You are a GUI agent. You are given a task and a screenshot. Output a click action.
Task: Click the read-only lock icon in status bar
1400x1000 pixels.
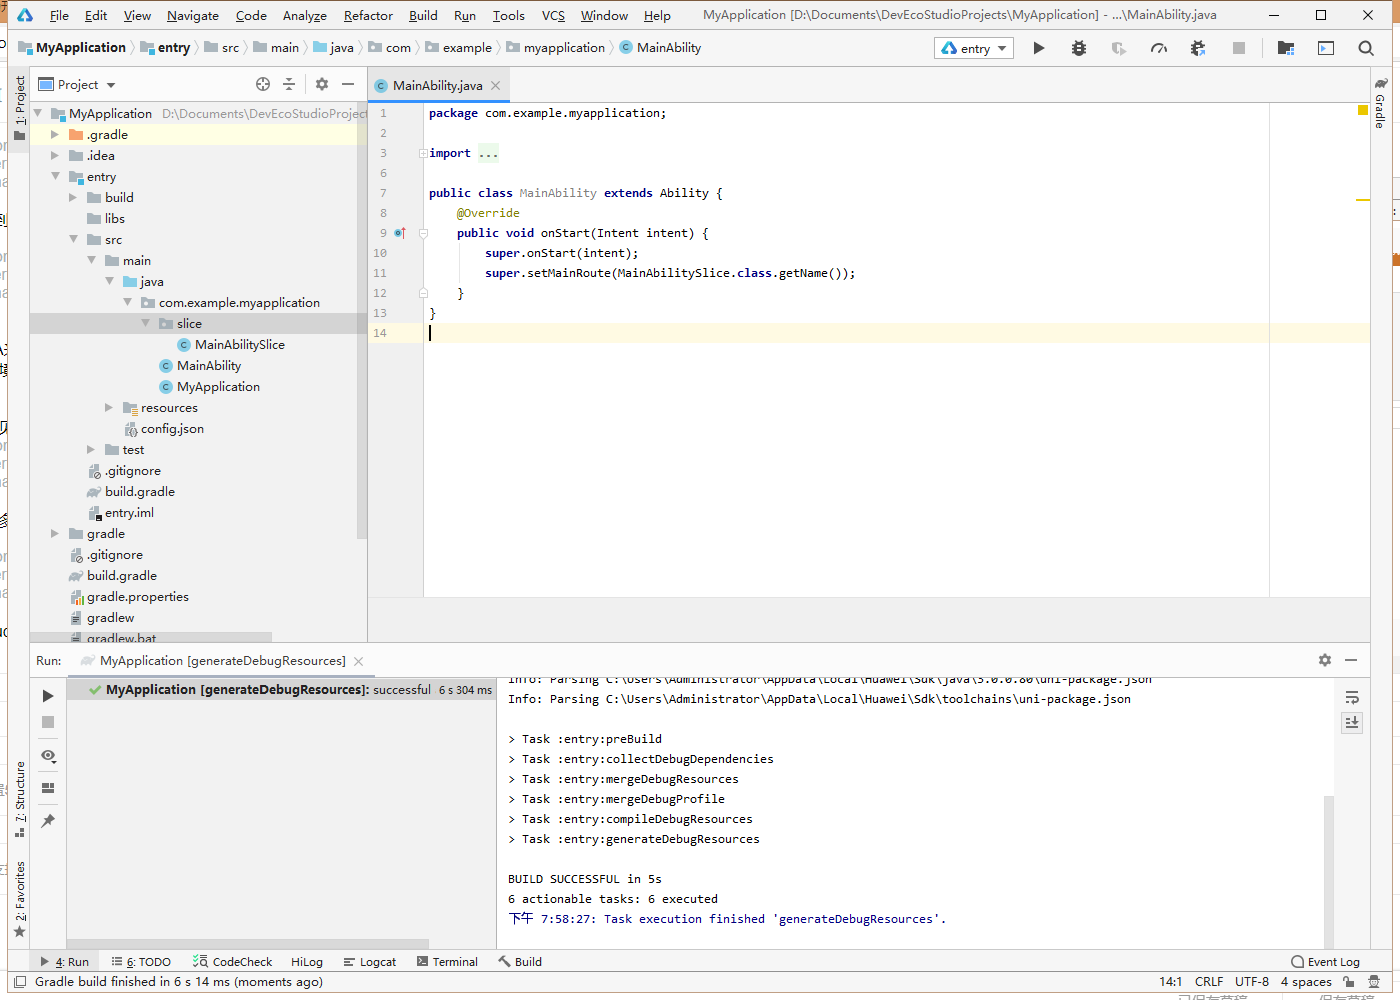click(1349, 982)
